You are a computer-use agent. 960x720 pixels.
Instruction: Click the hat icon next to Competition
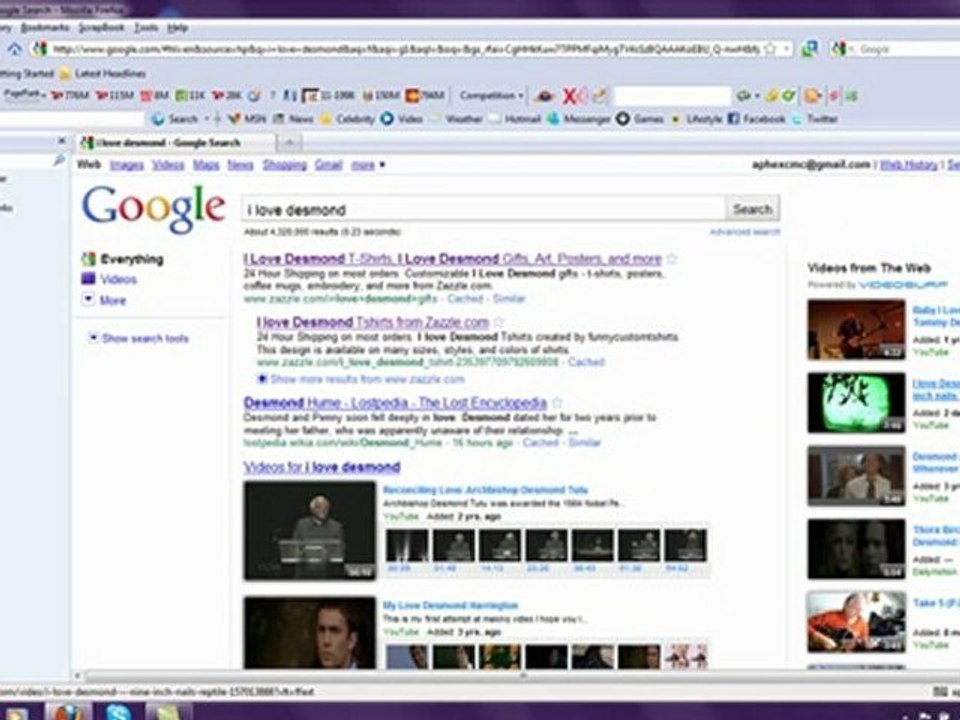[544, 96]
